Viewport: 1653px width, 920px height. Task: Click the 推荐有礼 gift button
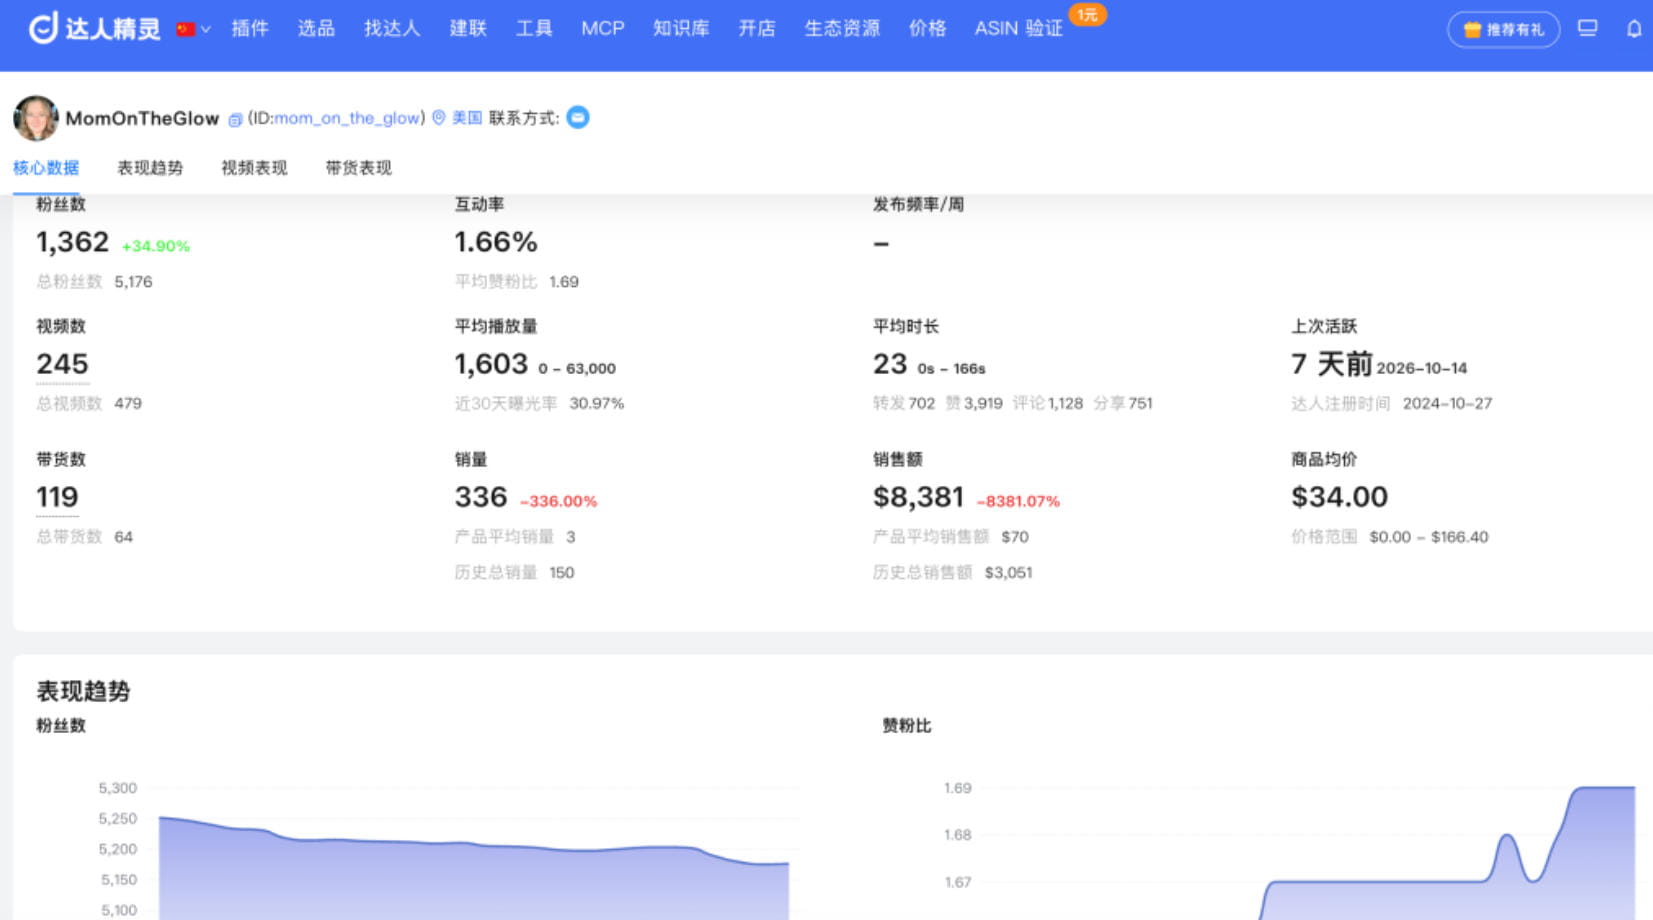click(x=1503, y=29)
